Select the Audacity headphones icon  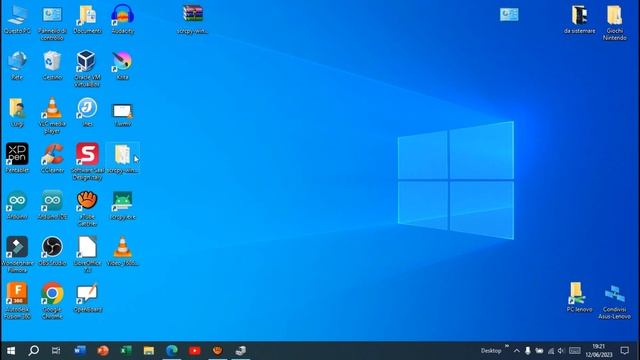[x=122, y=16]
